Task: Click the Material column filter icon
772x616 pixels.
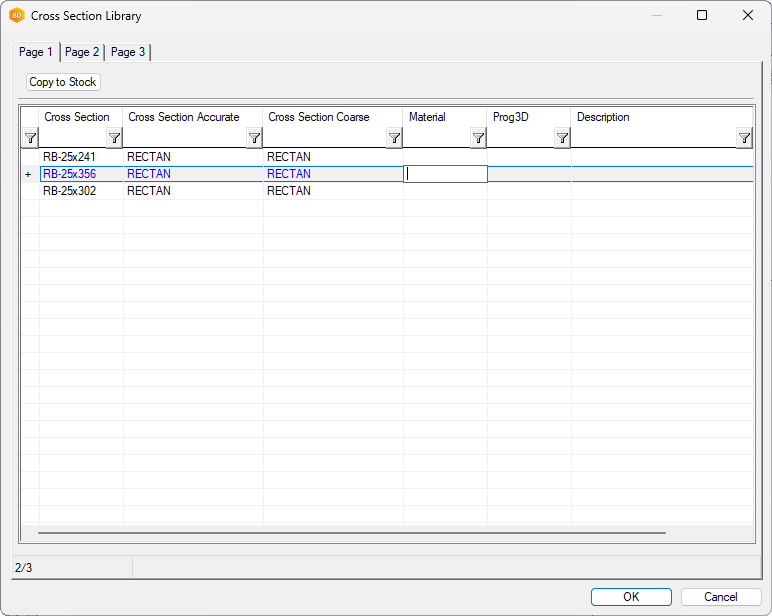Action: pos(478,138)
